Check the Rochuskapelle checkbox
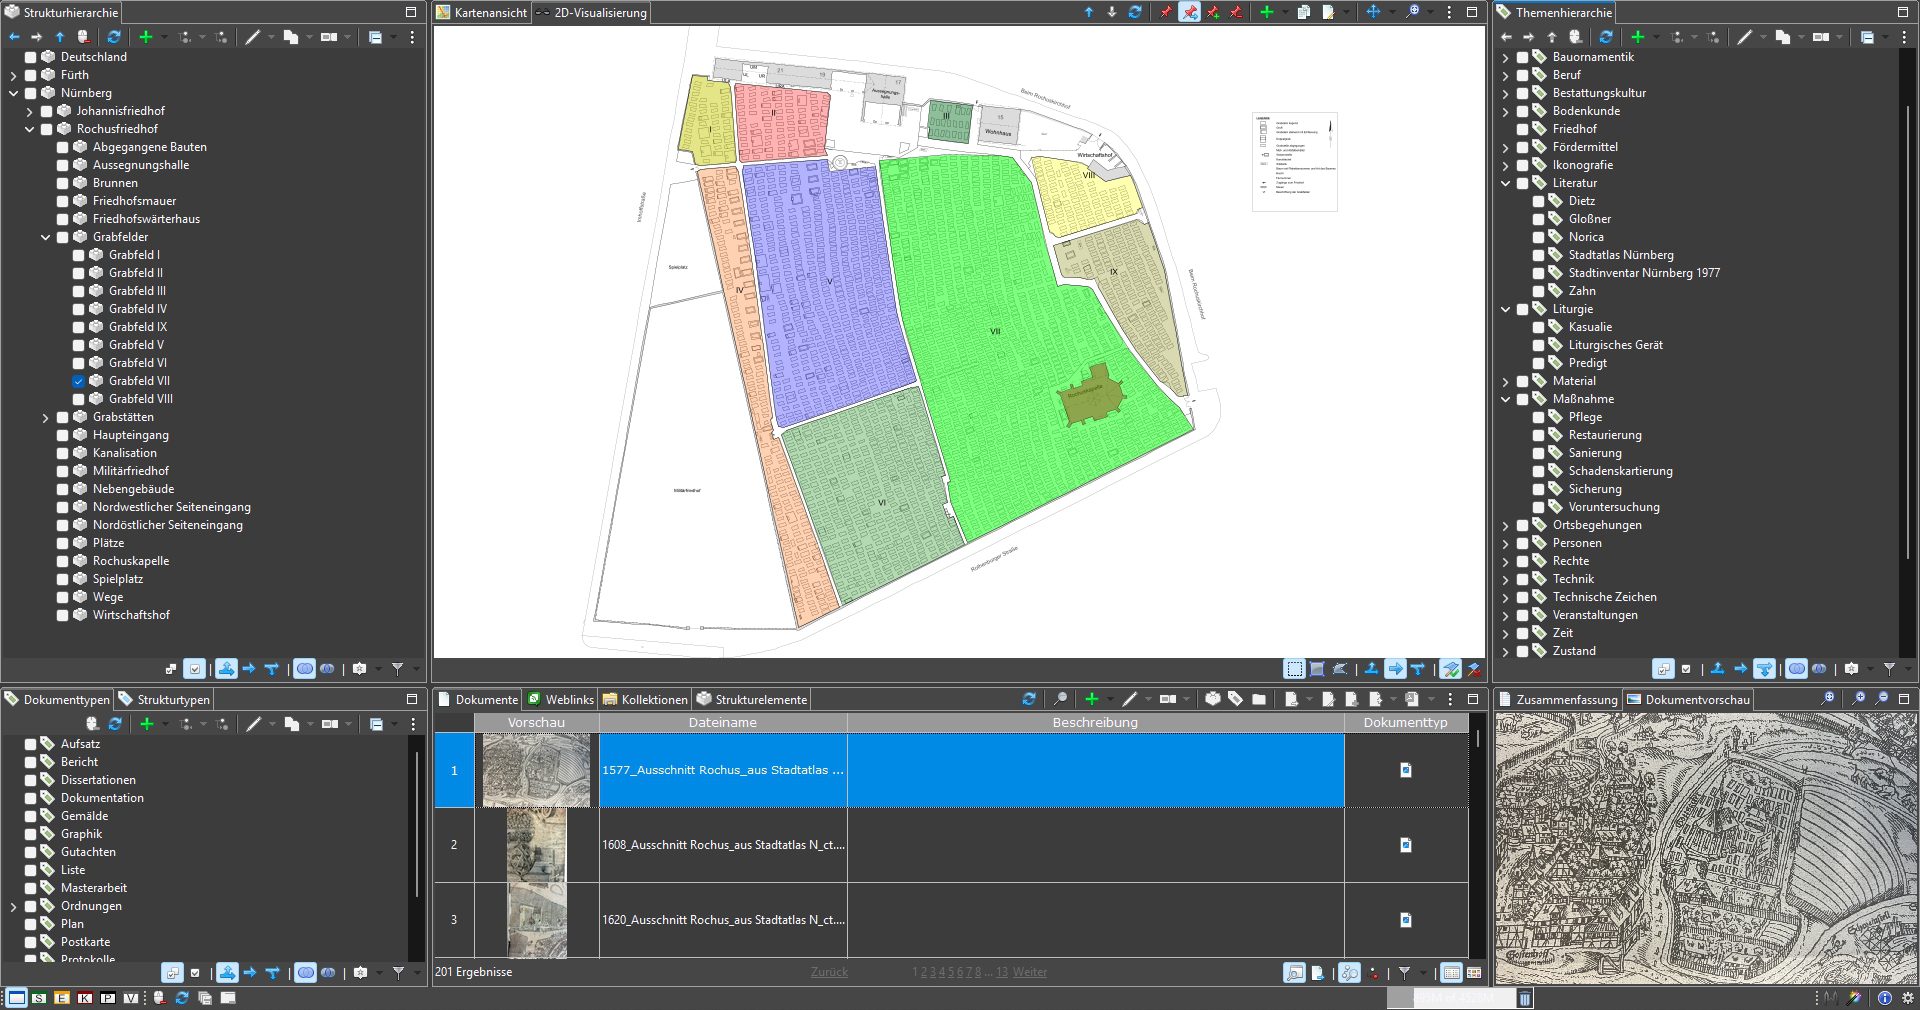The width and height of the screenshot is (1920, 1010). (63, 561)
